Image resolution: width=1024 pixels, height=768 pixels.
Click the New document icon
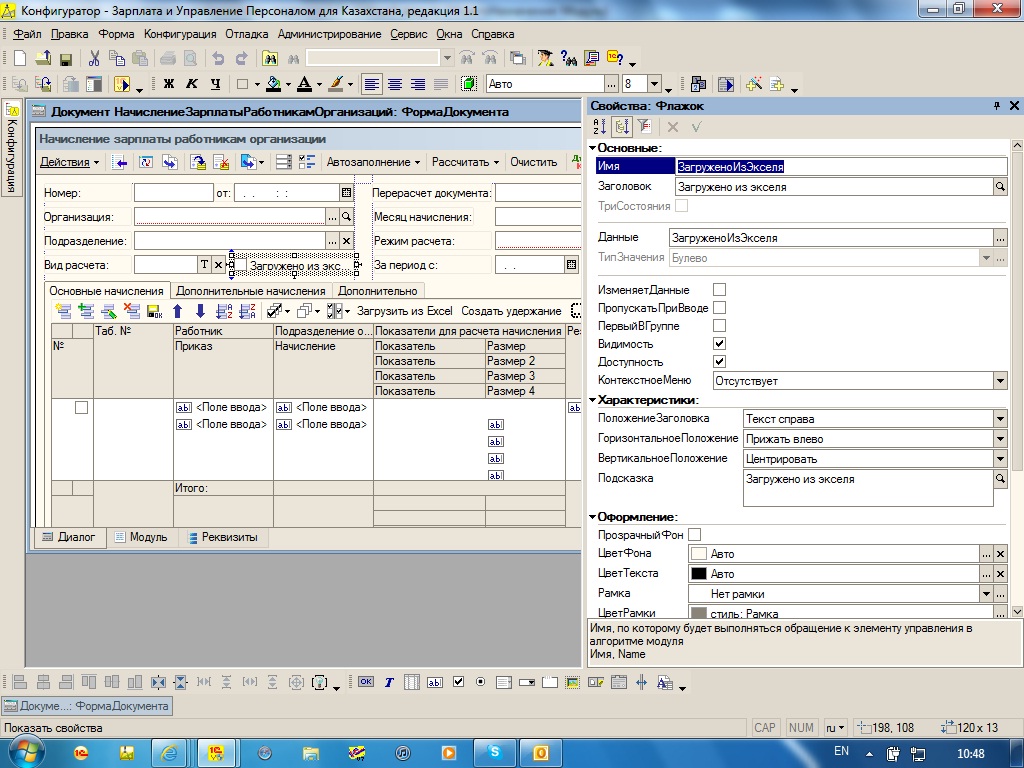20,59
